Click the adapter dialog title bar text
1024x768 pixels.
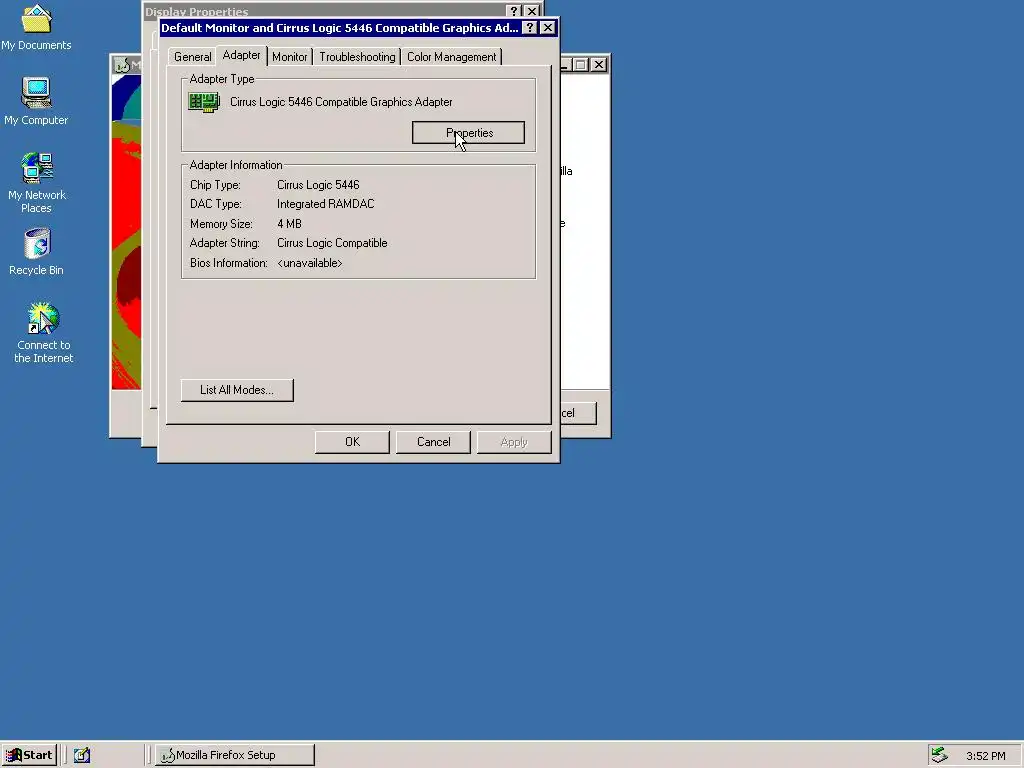click(340, 28)
